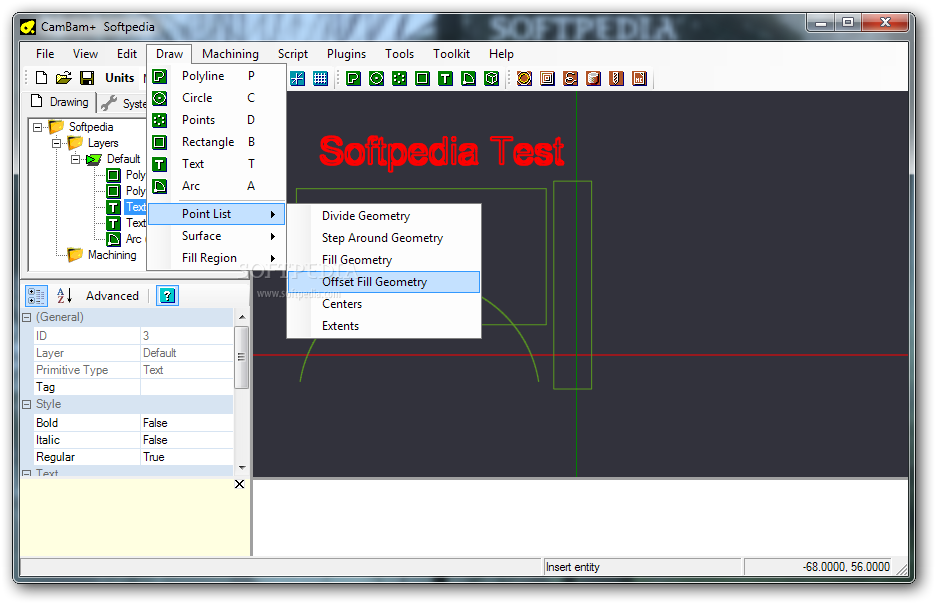Close the yellow description pane with X
The width and height of the screenshot is (936, 604).
pos(239,484)
